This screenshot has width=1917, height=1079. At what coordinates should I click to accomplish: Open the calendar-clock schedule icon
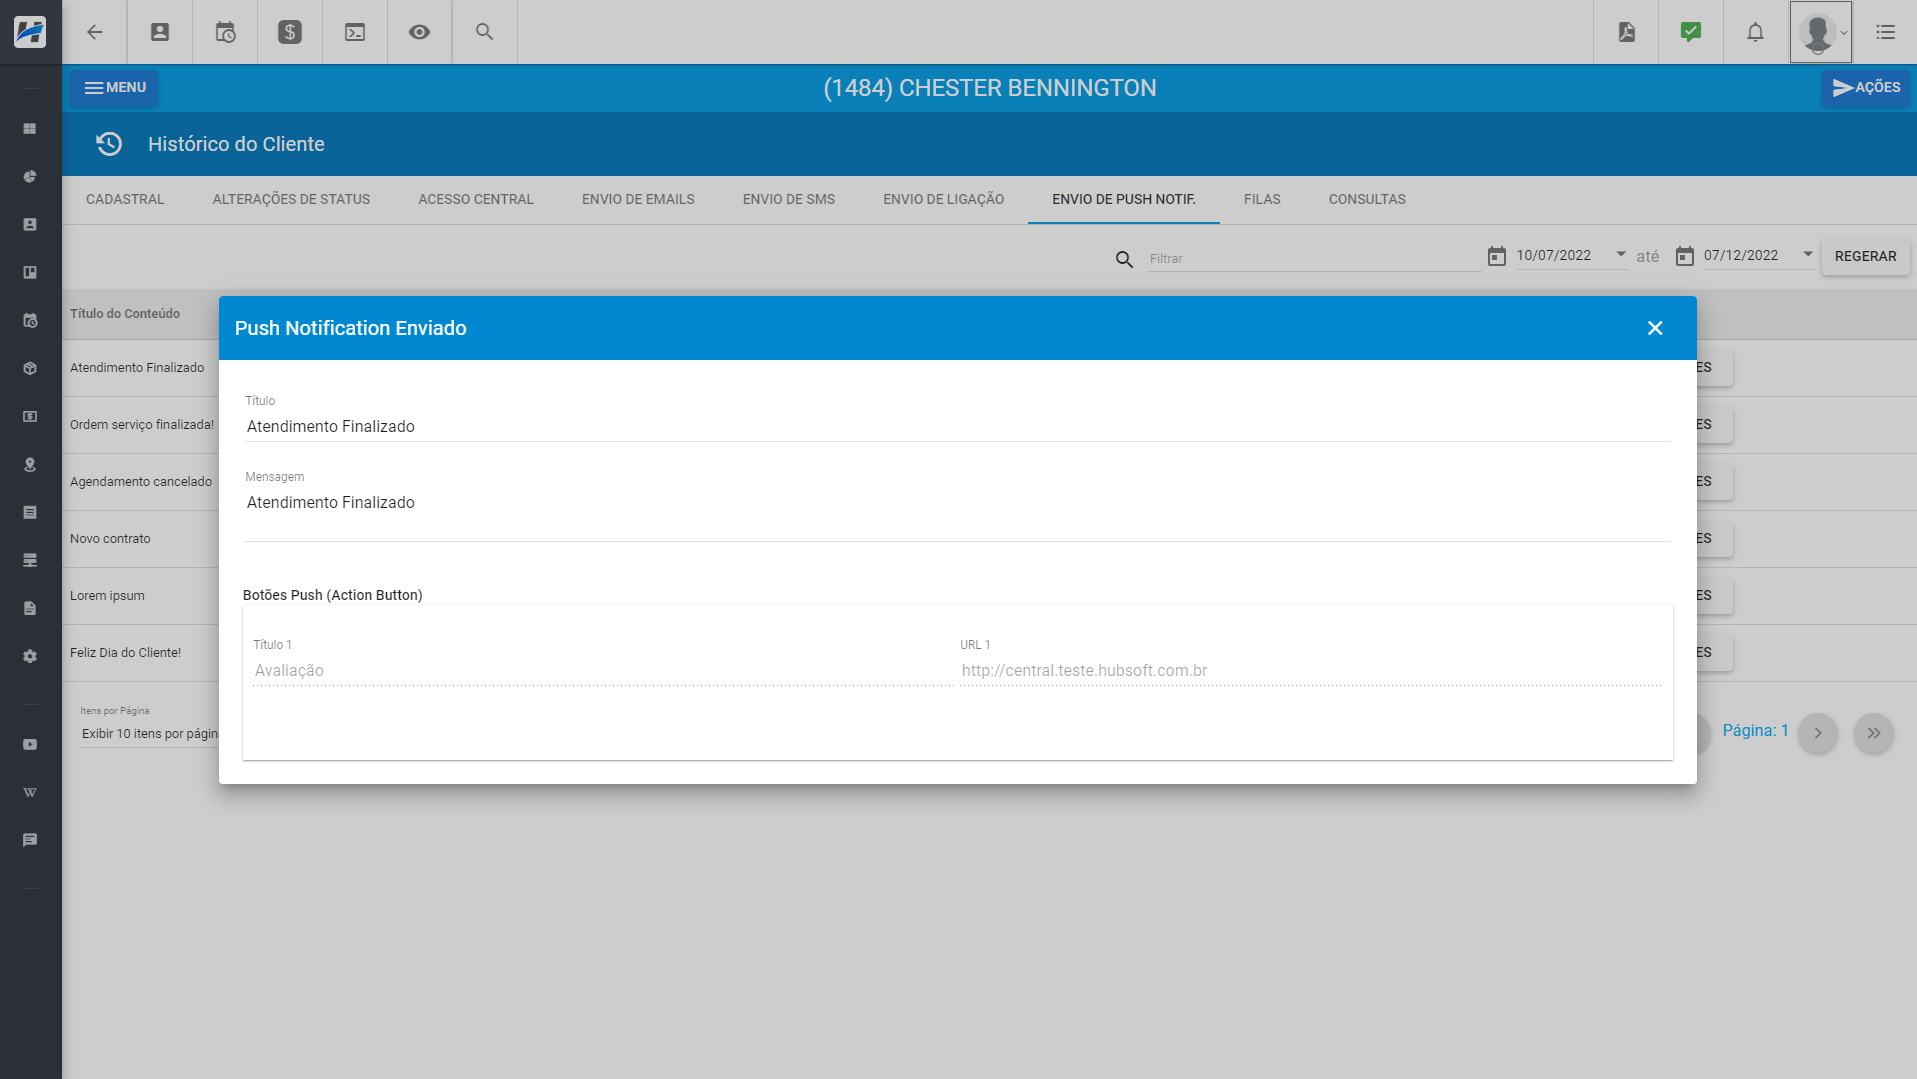(225, 32)
